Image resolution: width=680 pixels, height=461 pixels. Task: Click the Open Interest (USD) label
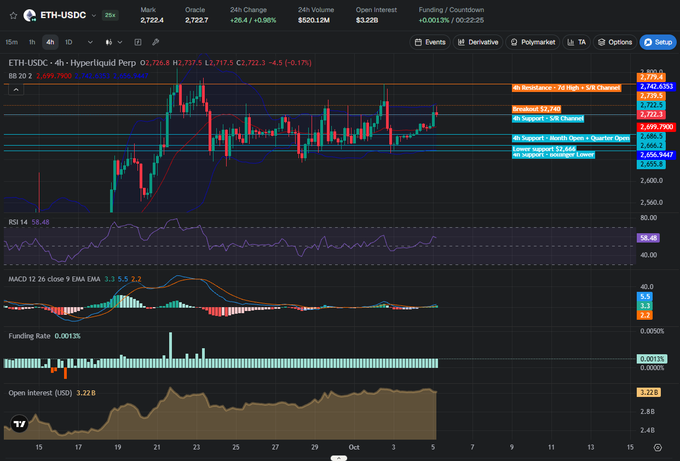tap(40, 393)
